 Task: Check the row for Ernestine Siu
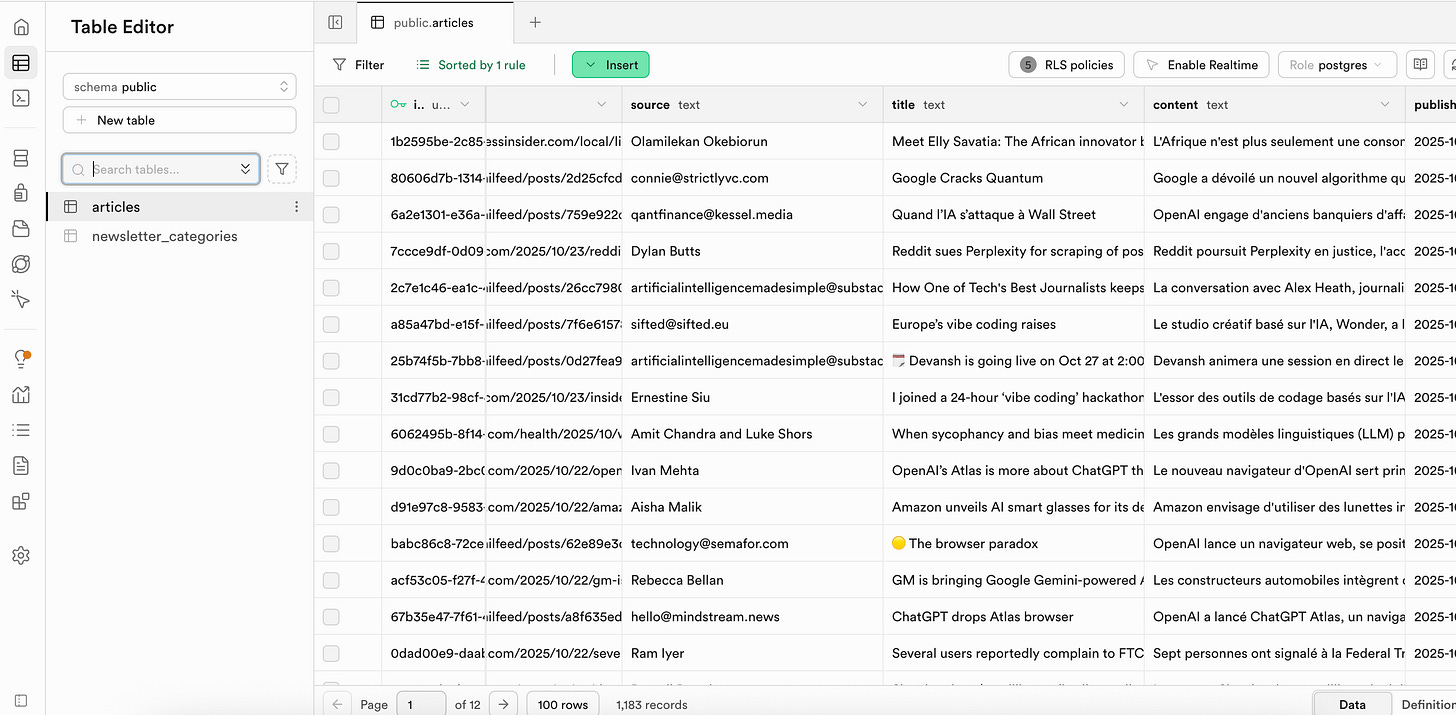331,397
